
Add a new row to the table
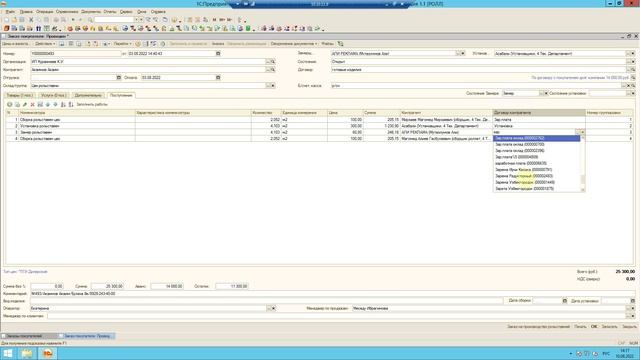tap(10, 104)
